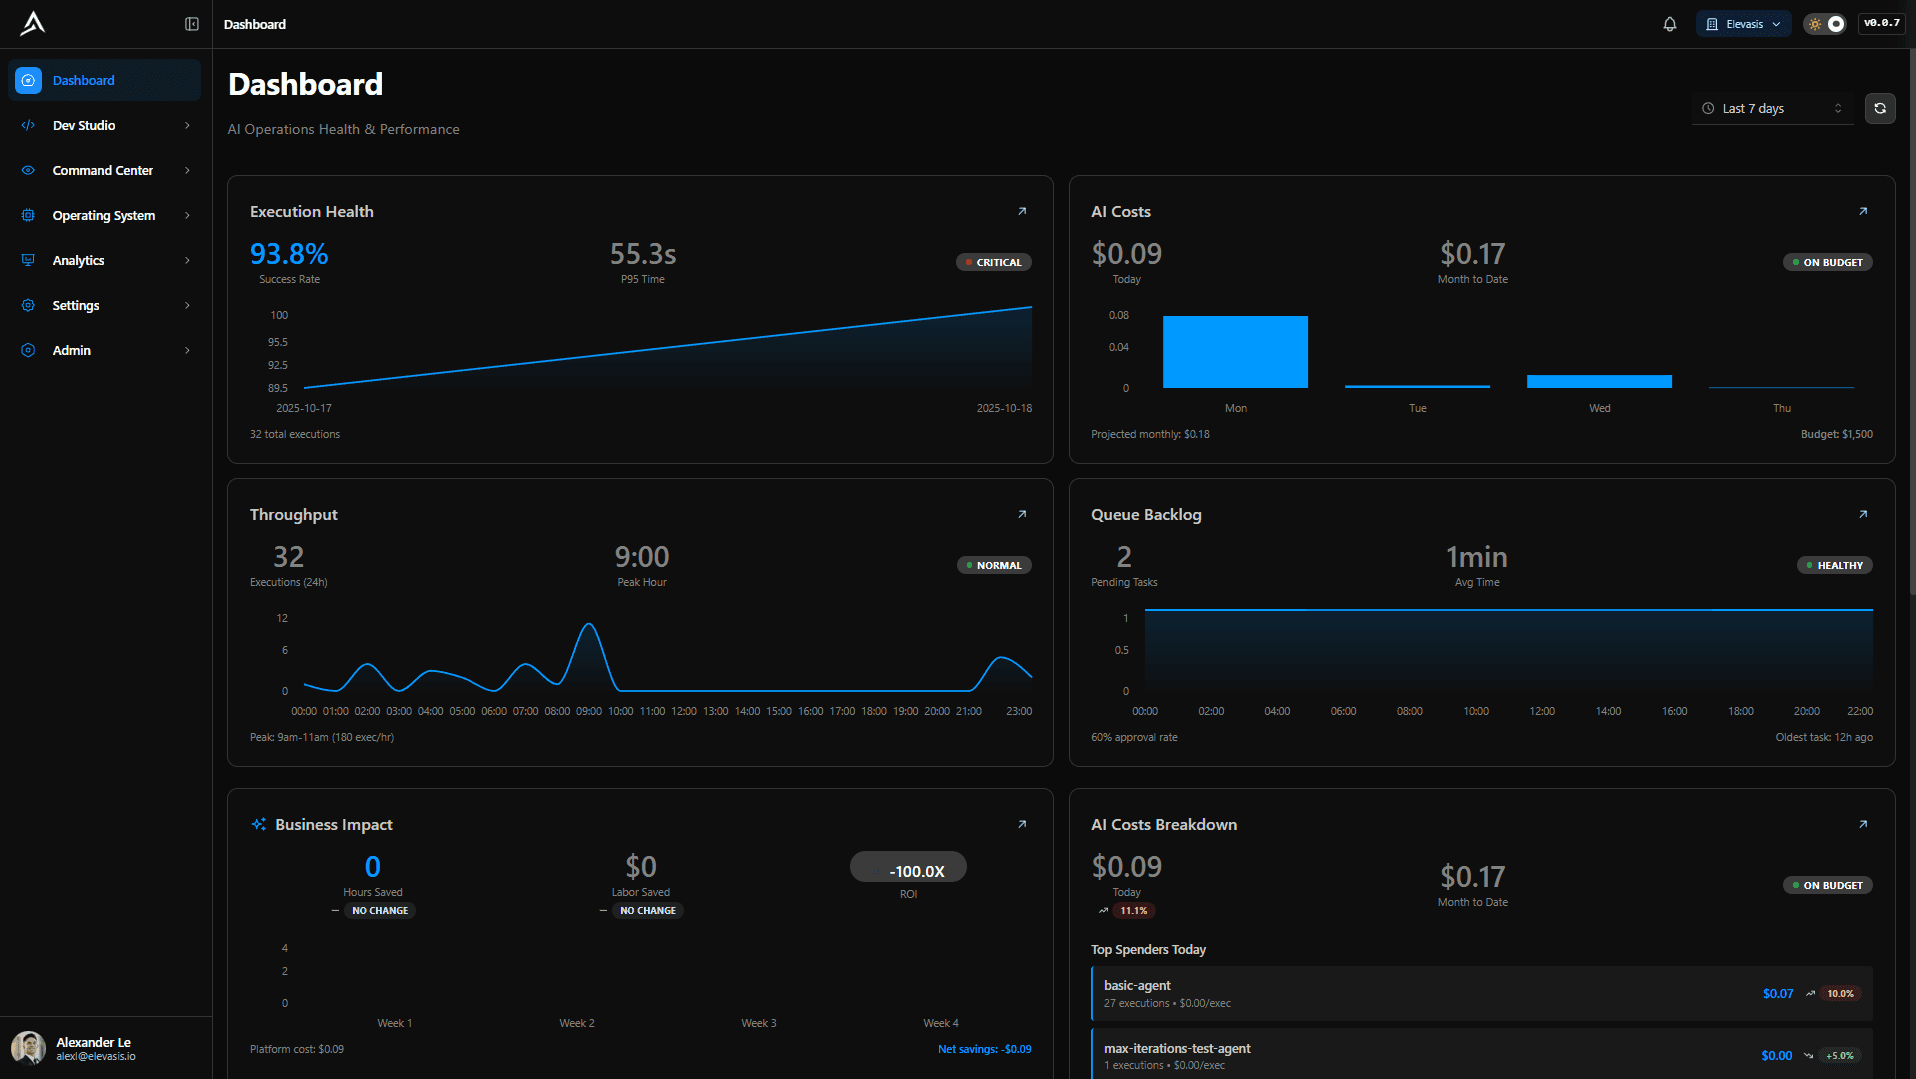The image size is (1916, 1079).
Task: Toggle dark mode with the theme switch
Action: point(1826,23)
